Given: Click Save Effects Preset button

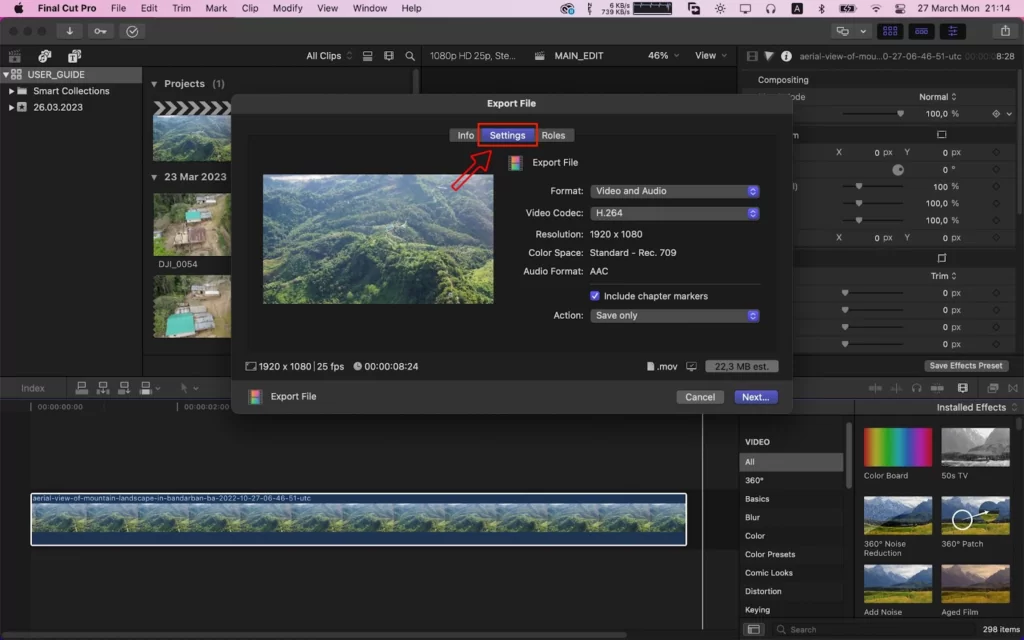Looking at the screenshot, I should point(966,366).
